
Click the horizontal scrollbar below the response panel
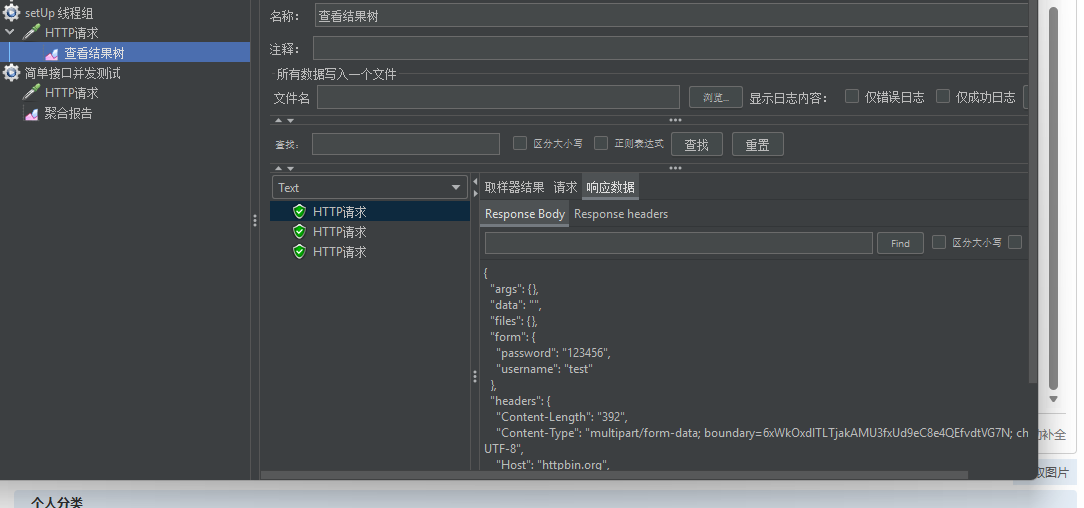tap(615, 475)
